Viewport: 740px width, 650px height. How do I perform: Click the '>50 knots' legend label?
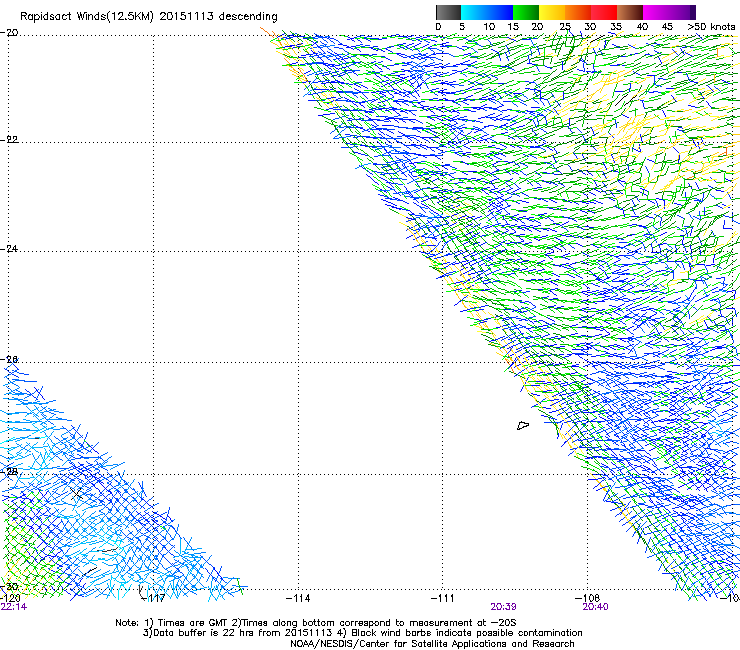tap(711, 27)
